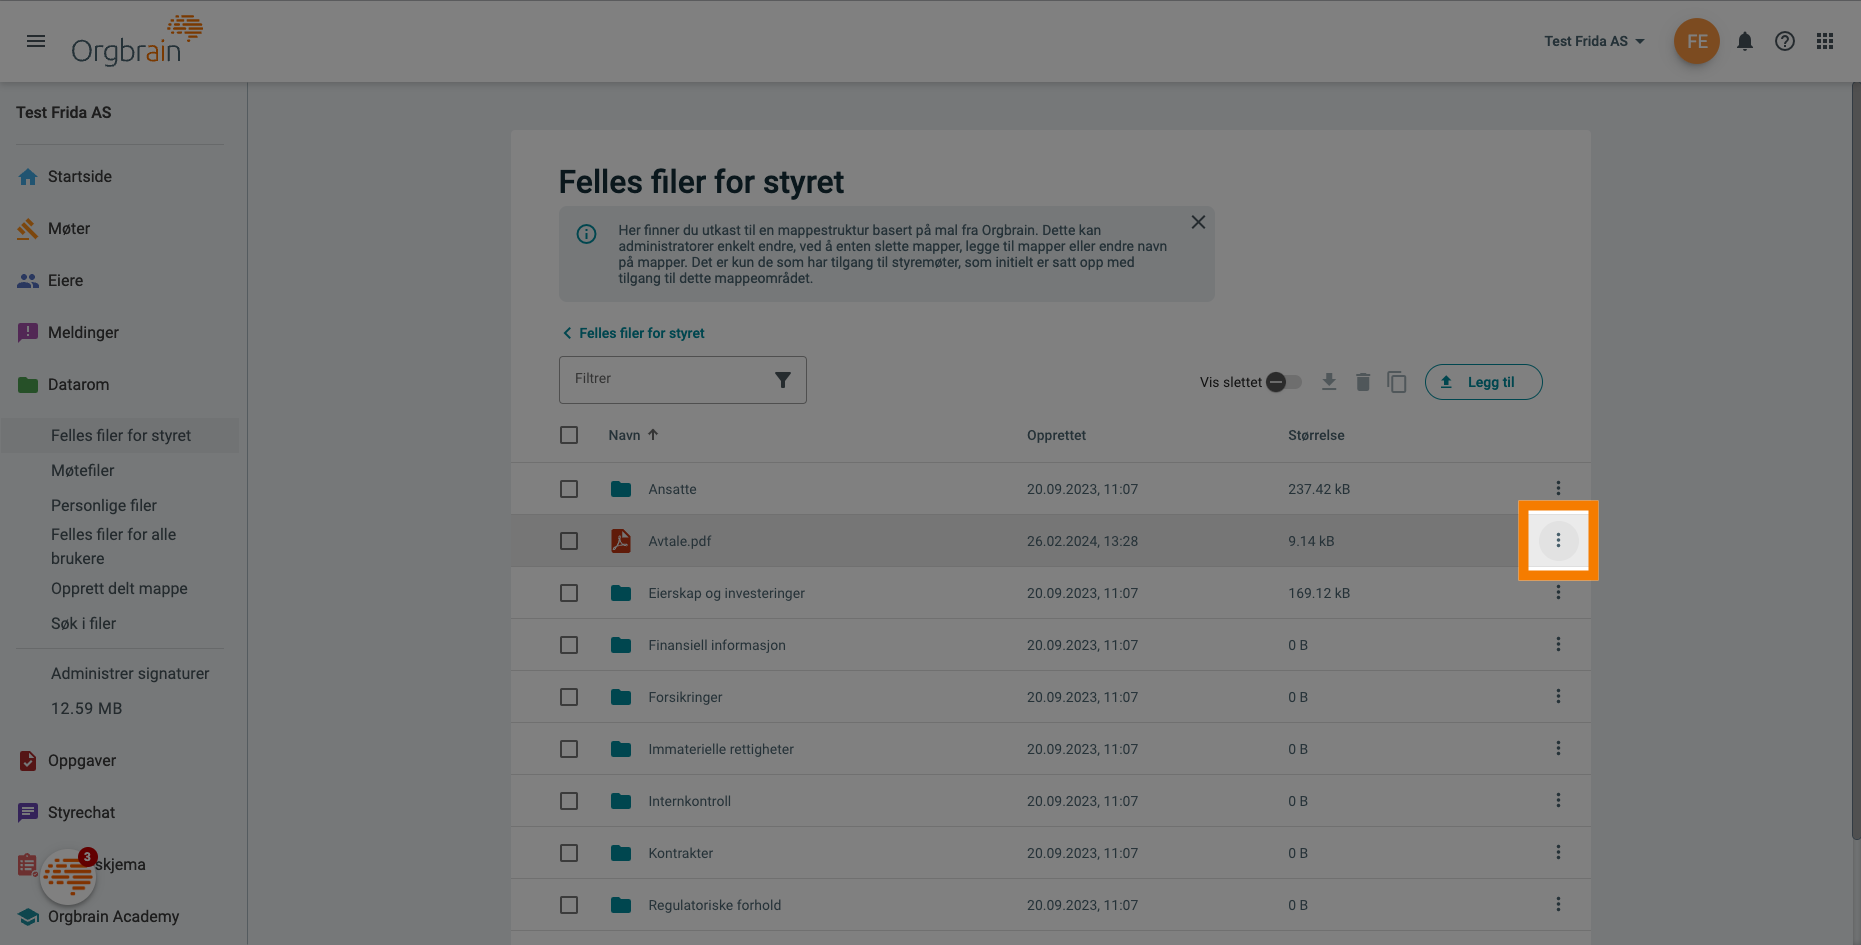Open three-dot menu for Eierskap og investeringer
The image size is (1861, 945).
(1558, 593)
